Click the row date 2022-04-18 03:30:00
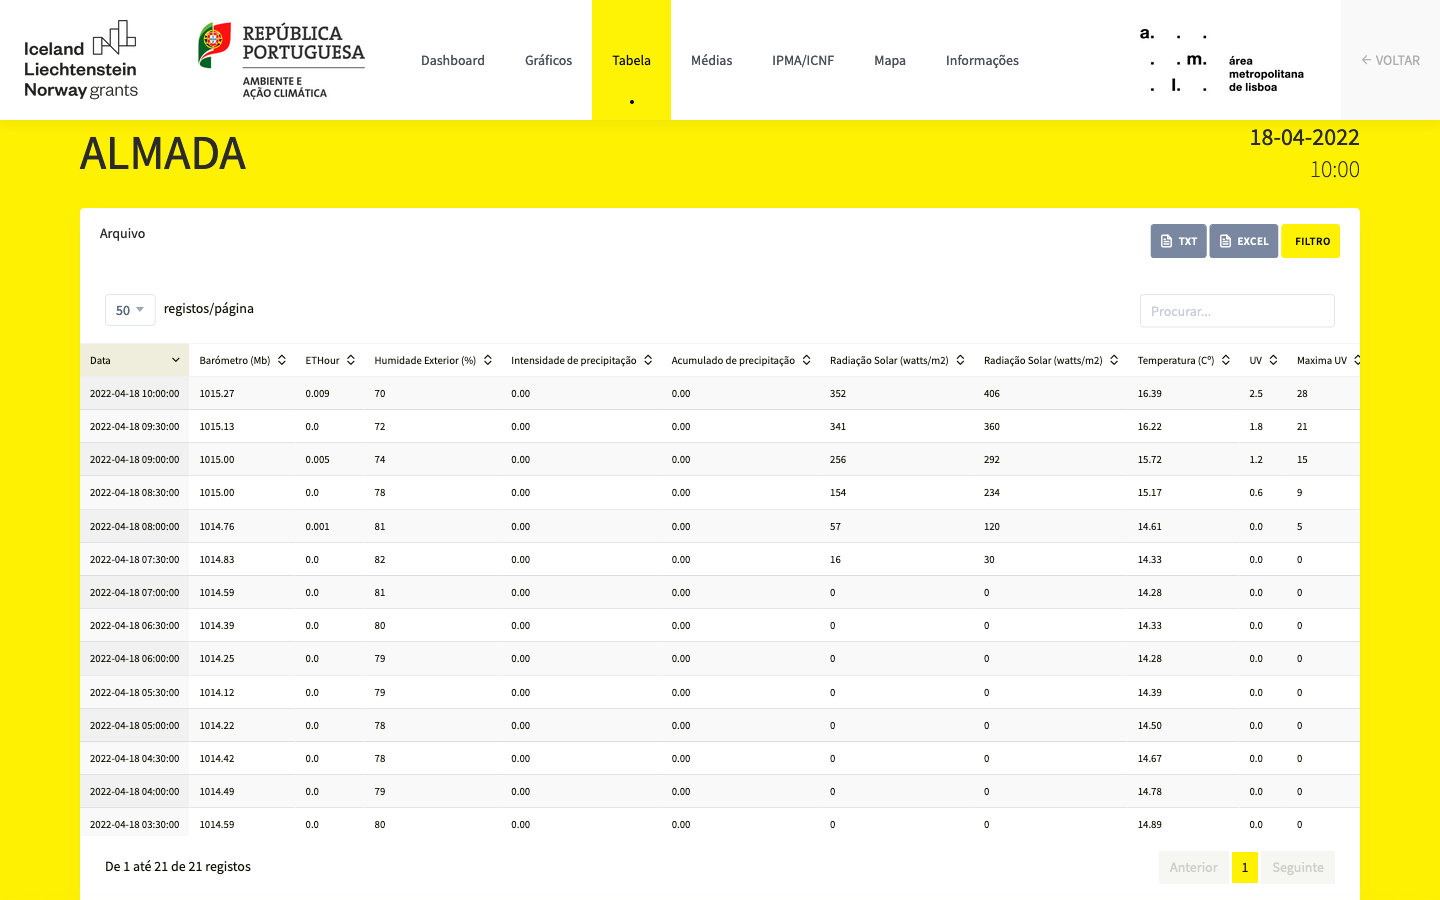The image size is (1440, 900). point(135,825)
